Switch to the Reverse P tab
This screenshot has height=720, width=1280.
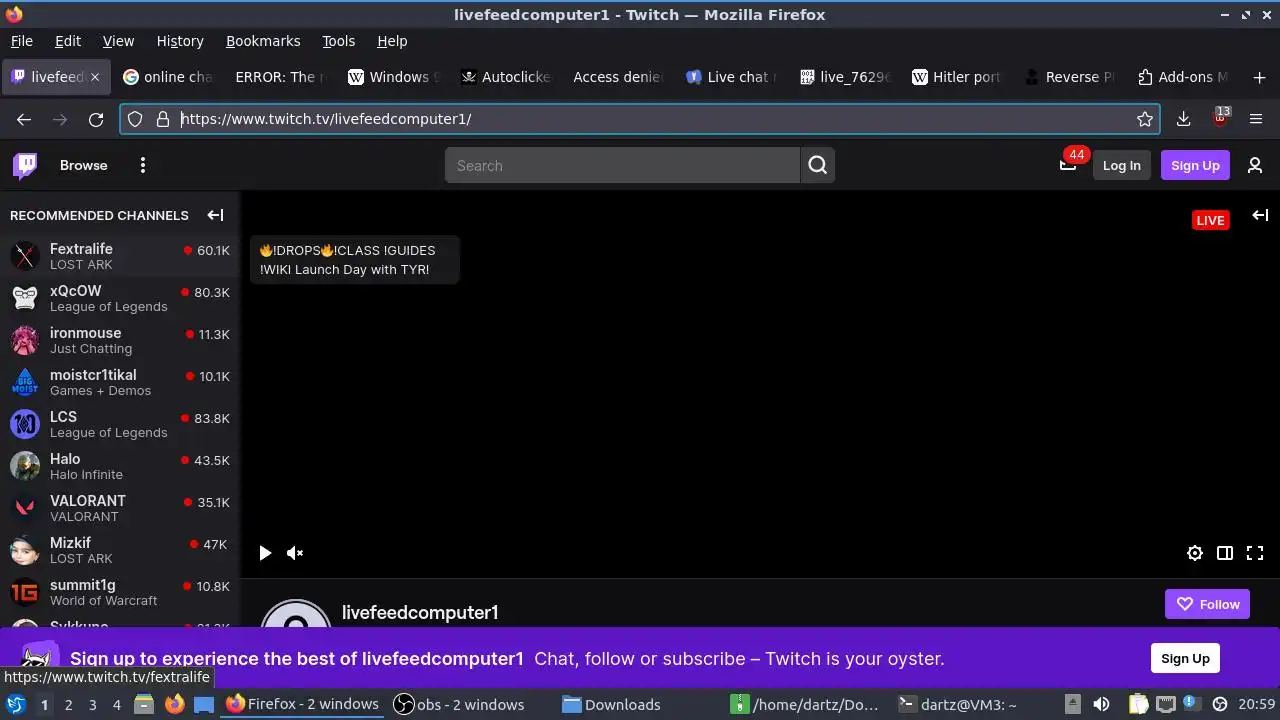tap(1070, 77)
